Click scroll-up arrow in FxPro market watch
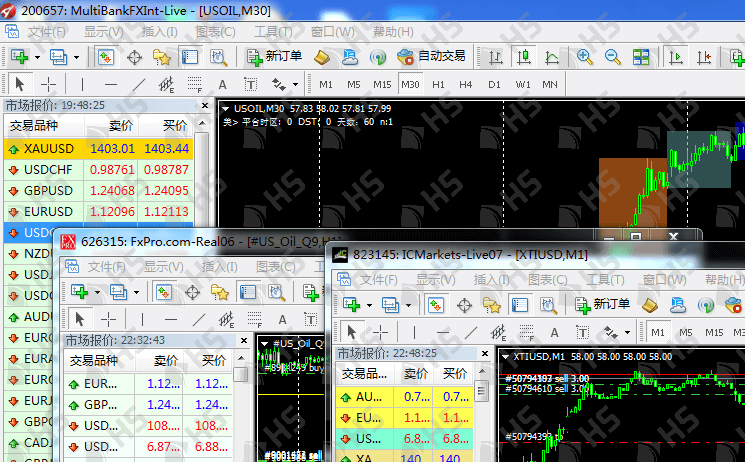 (x=241, y=358)
